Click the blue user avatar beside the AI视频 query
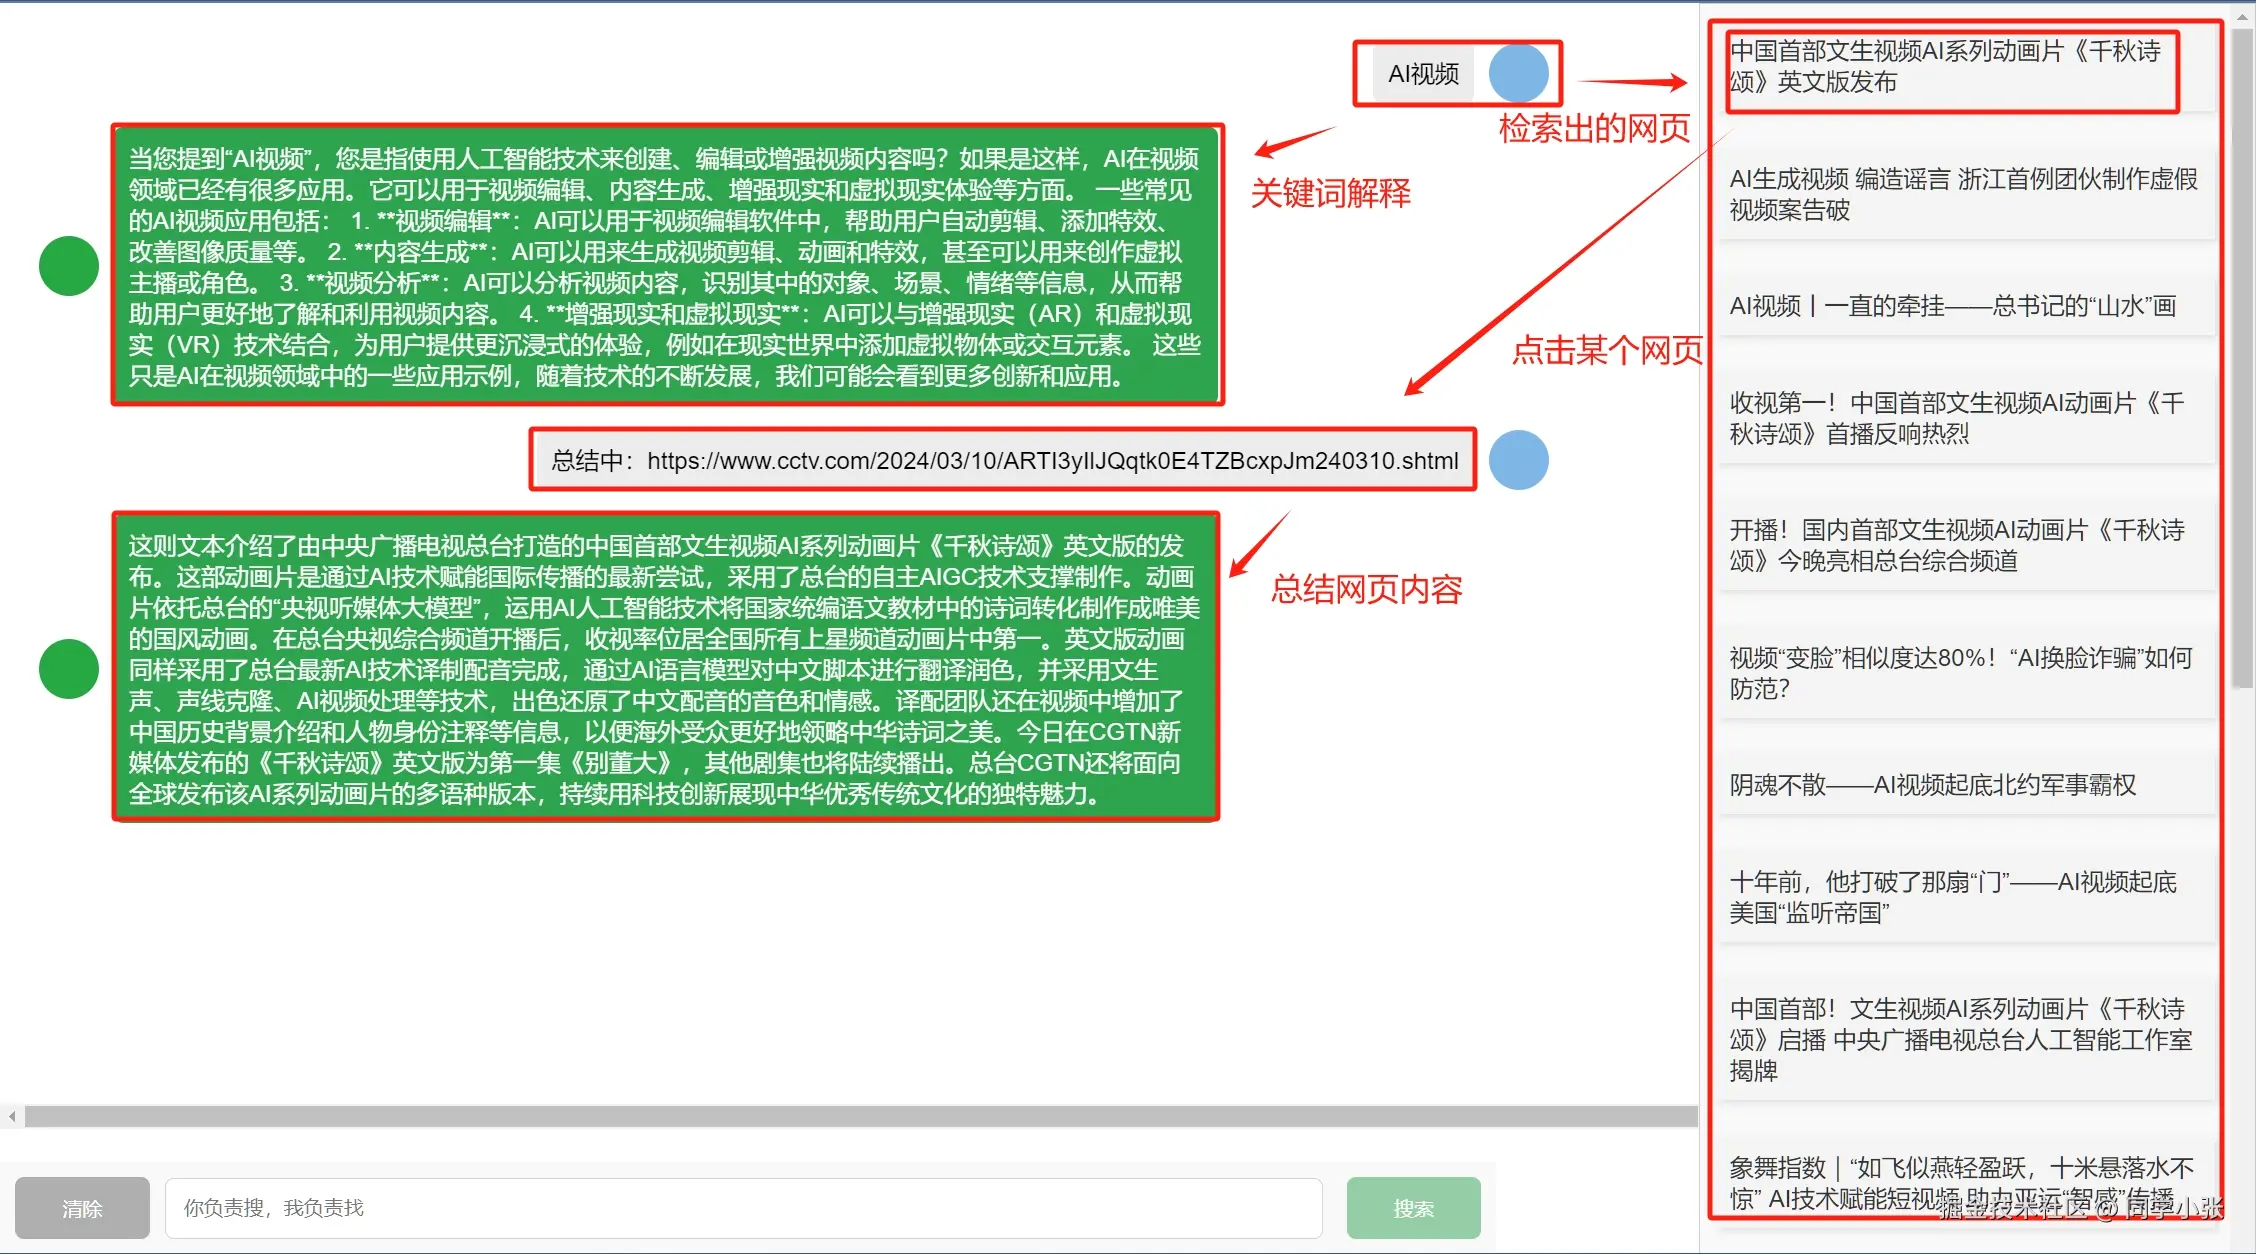 tap(1519, 73)
